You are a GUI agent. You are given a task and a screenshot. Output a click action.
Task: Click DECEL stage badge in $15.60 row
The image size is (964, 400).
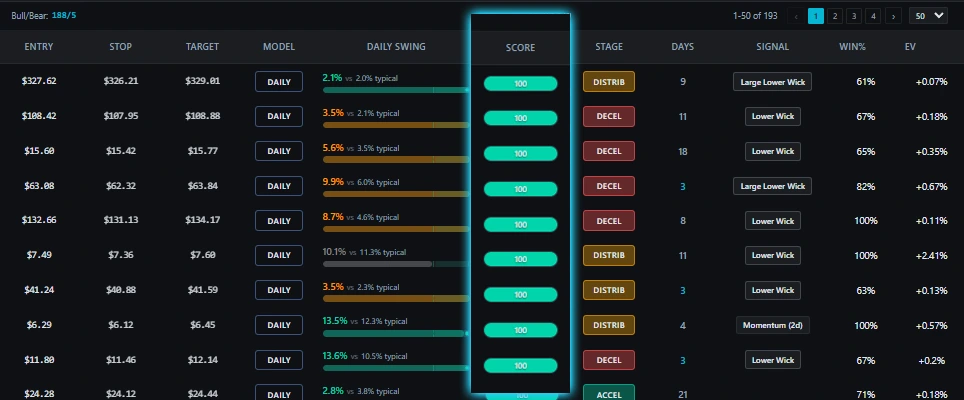click(609, 151)
